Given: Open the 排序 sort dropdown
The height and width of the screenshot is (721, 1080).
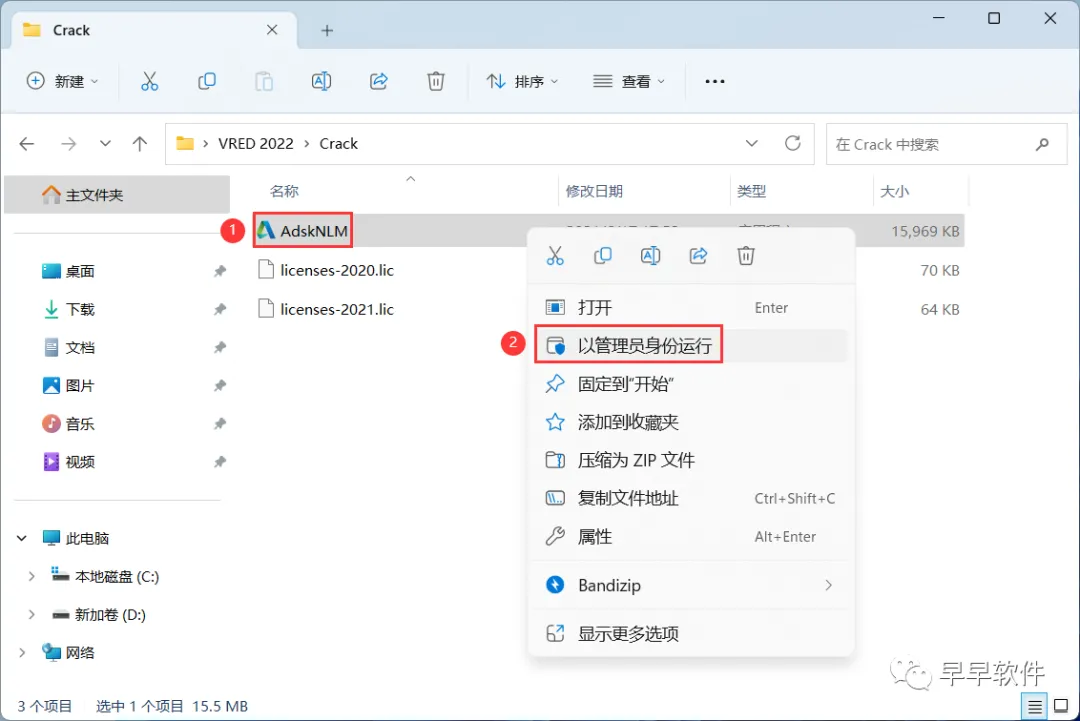Looking at the screenshot, I should tap(522, 81).
